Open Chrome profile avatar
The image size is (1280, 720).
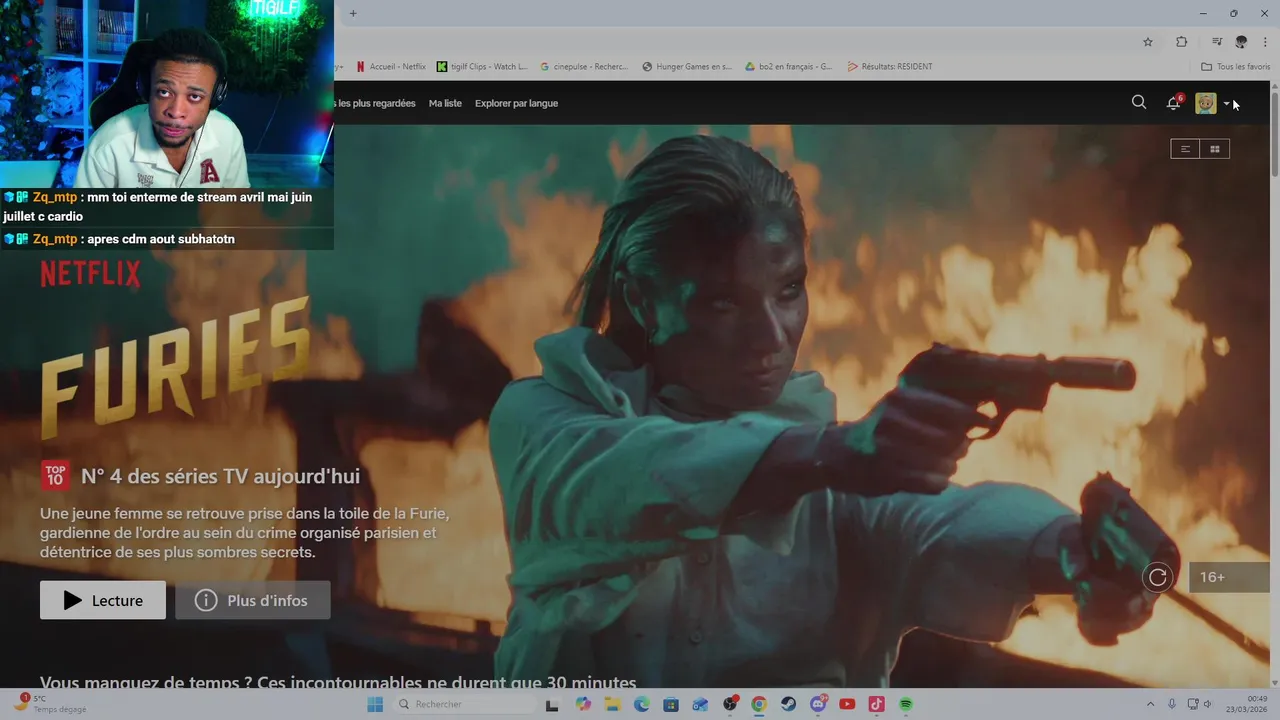point(1241,42)
